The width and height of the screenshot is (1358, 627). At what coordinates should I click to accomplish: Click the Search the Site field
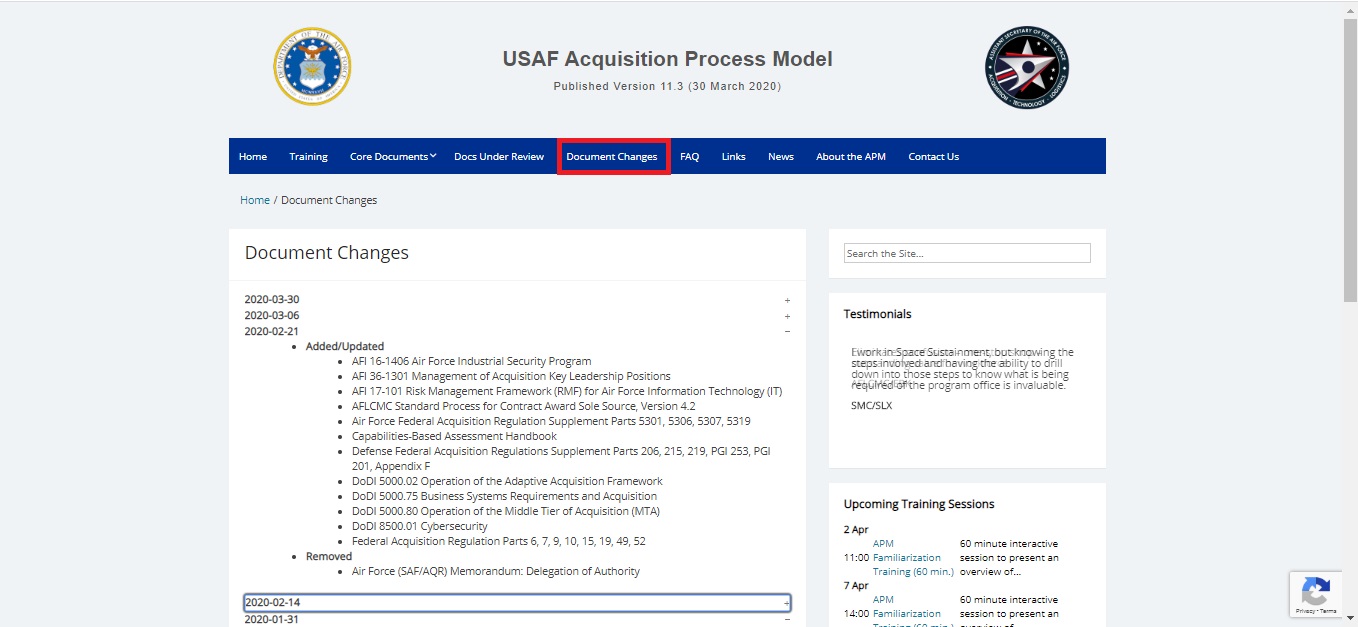(x=966, y=253)
